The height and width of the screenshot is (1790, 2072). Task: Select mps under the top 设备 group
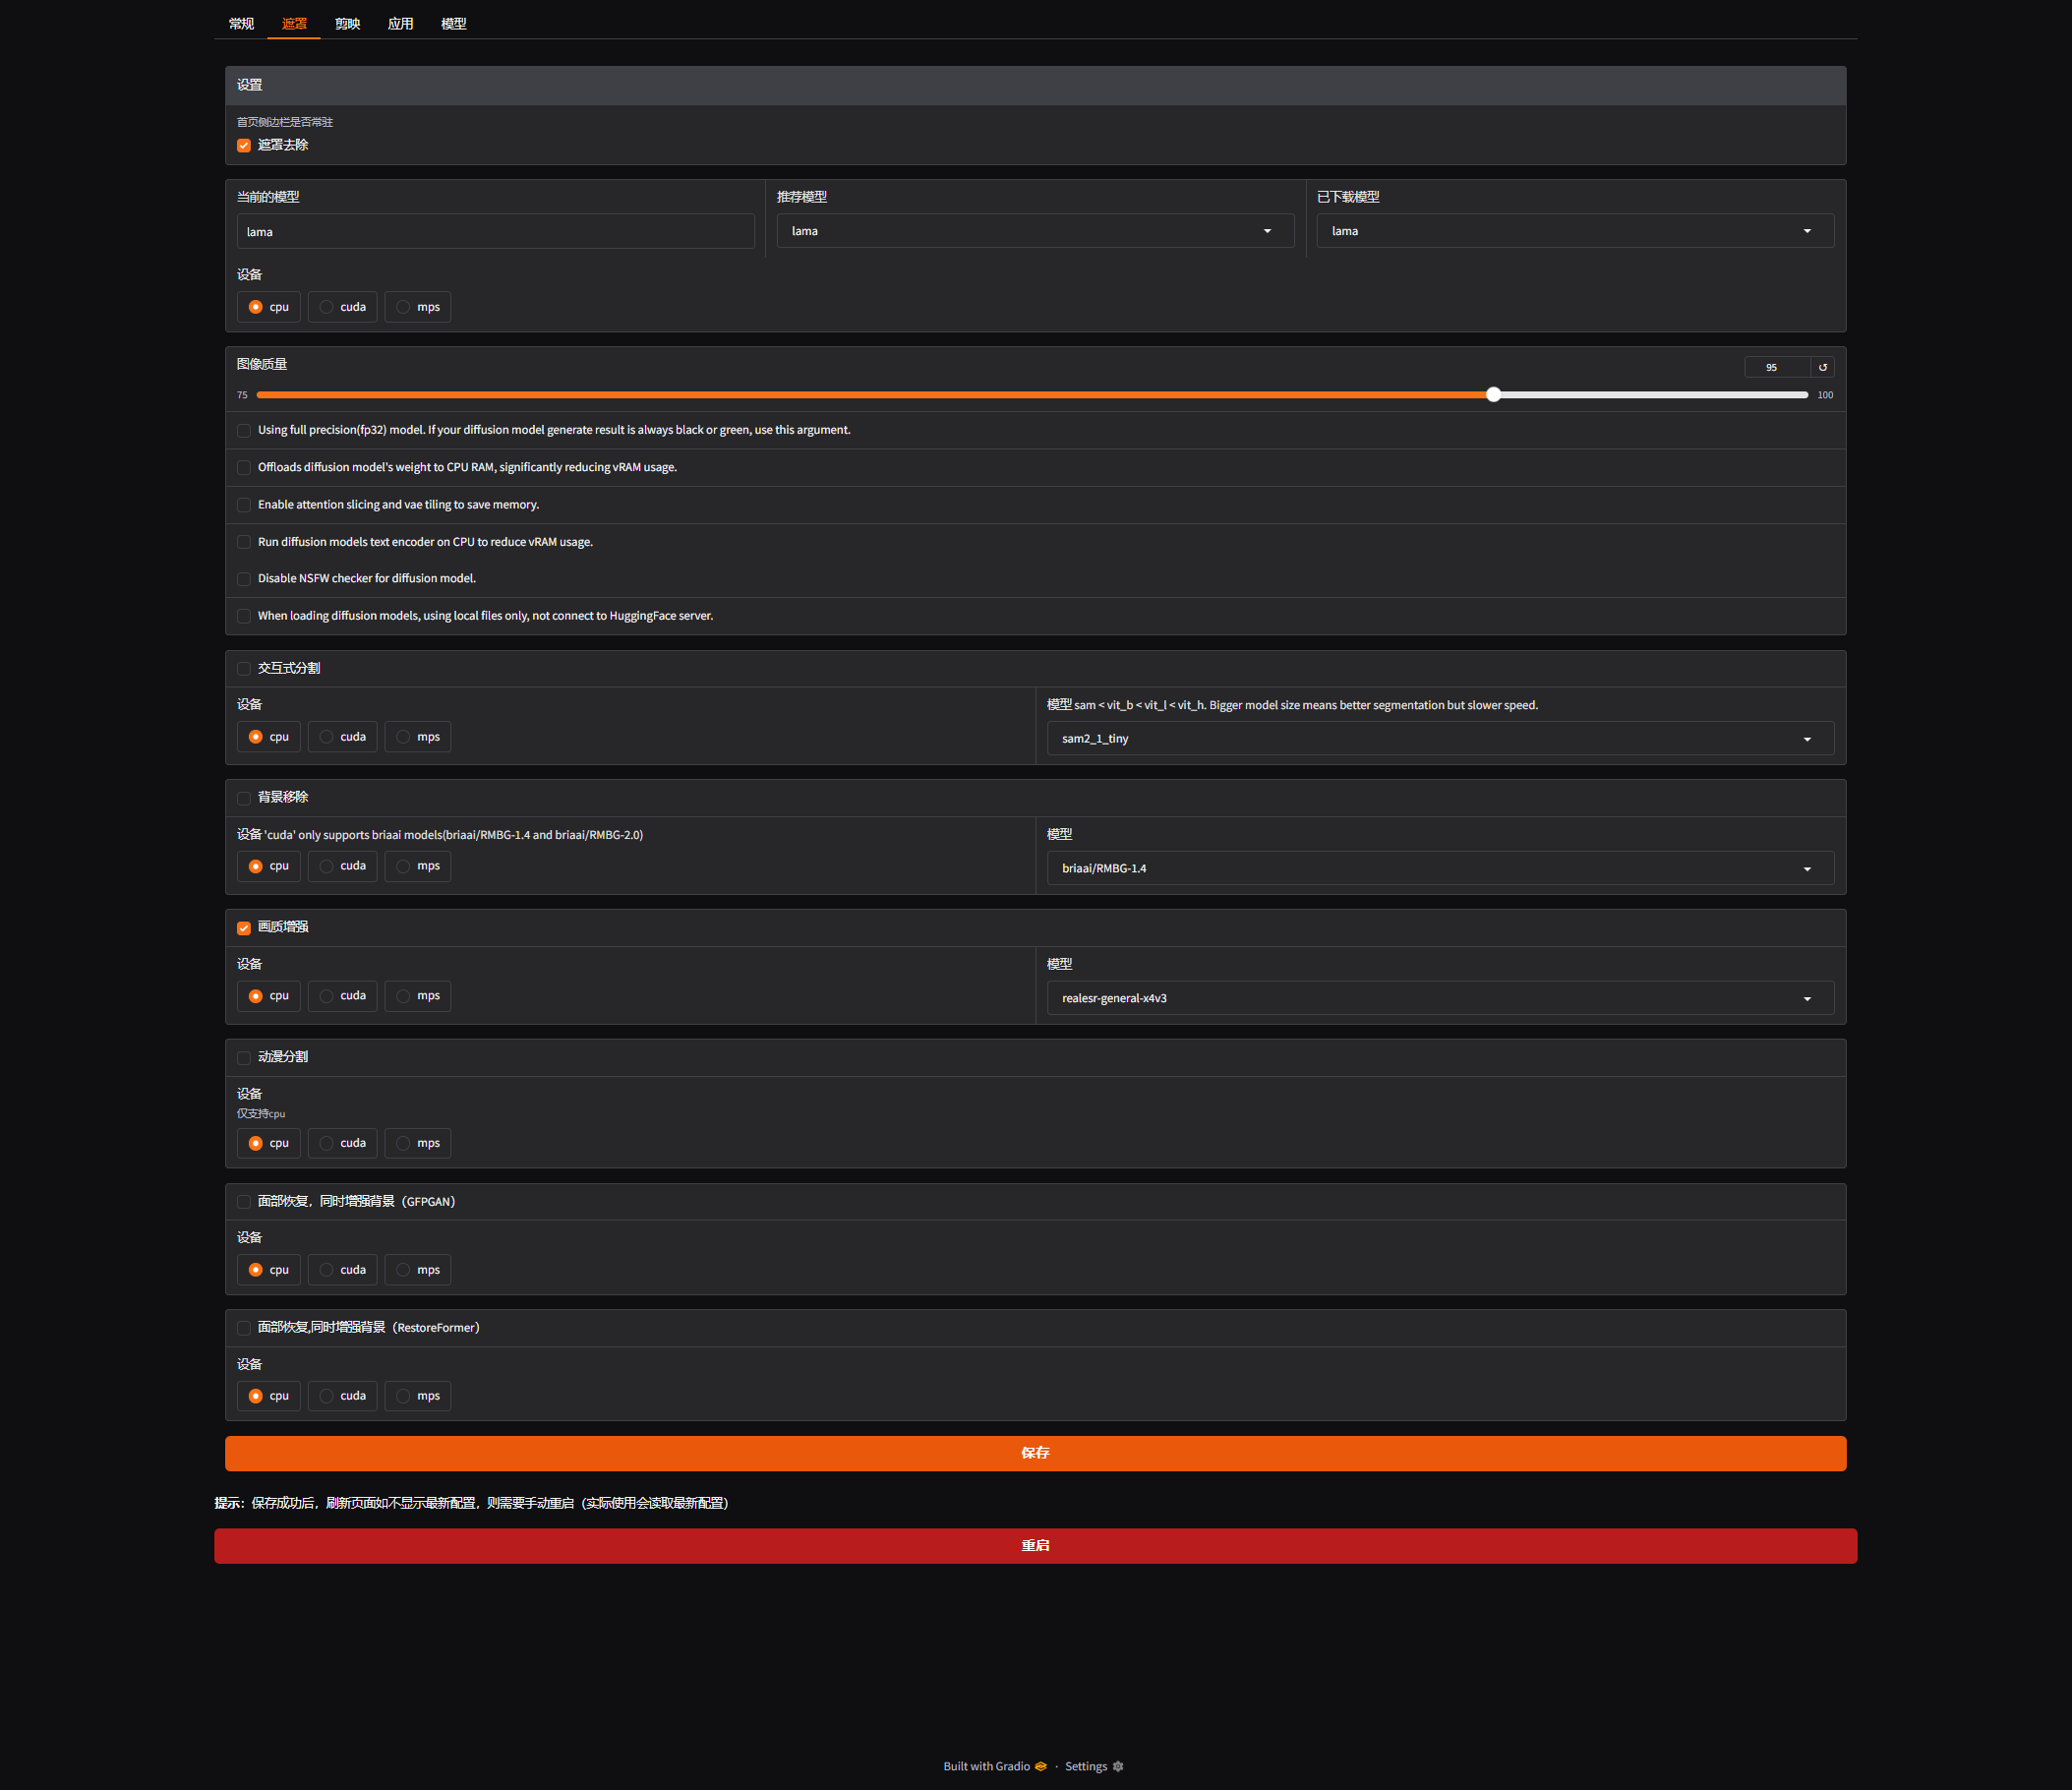pos(417,307)
